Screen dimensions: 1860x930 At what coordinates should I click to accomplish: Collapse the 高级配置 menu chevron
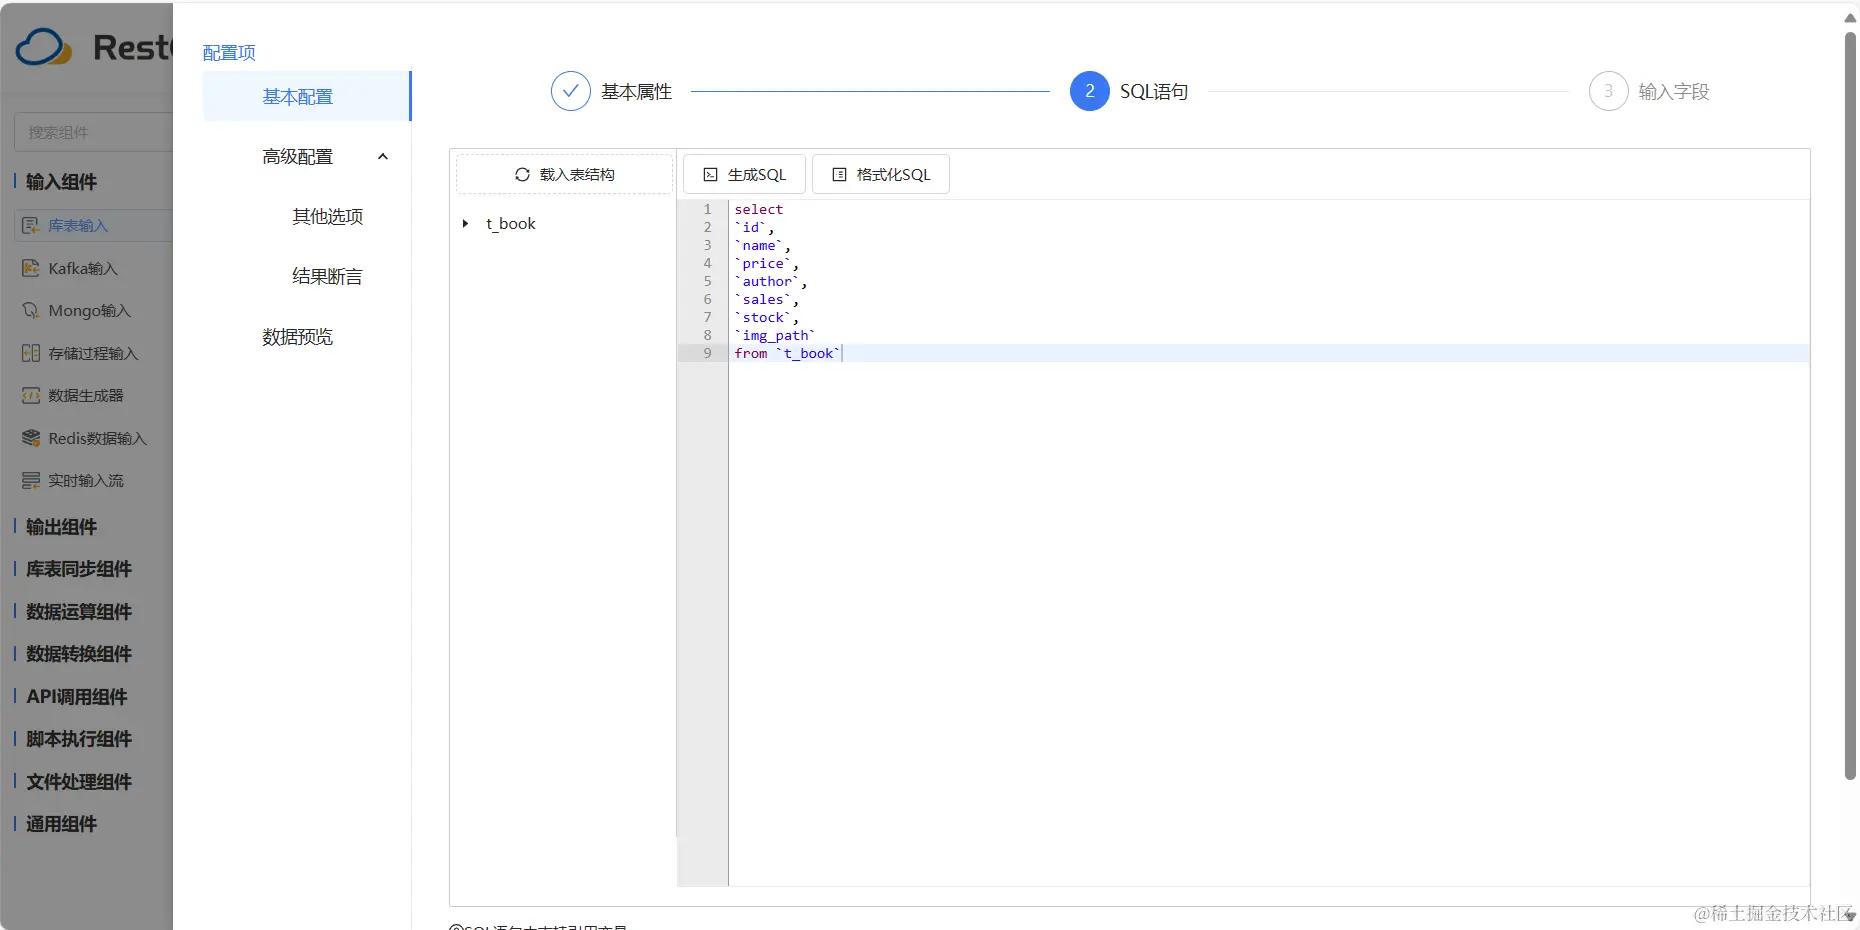coord(382,156)
